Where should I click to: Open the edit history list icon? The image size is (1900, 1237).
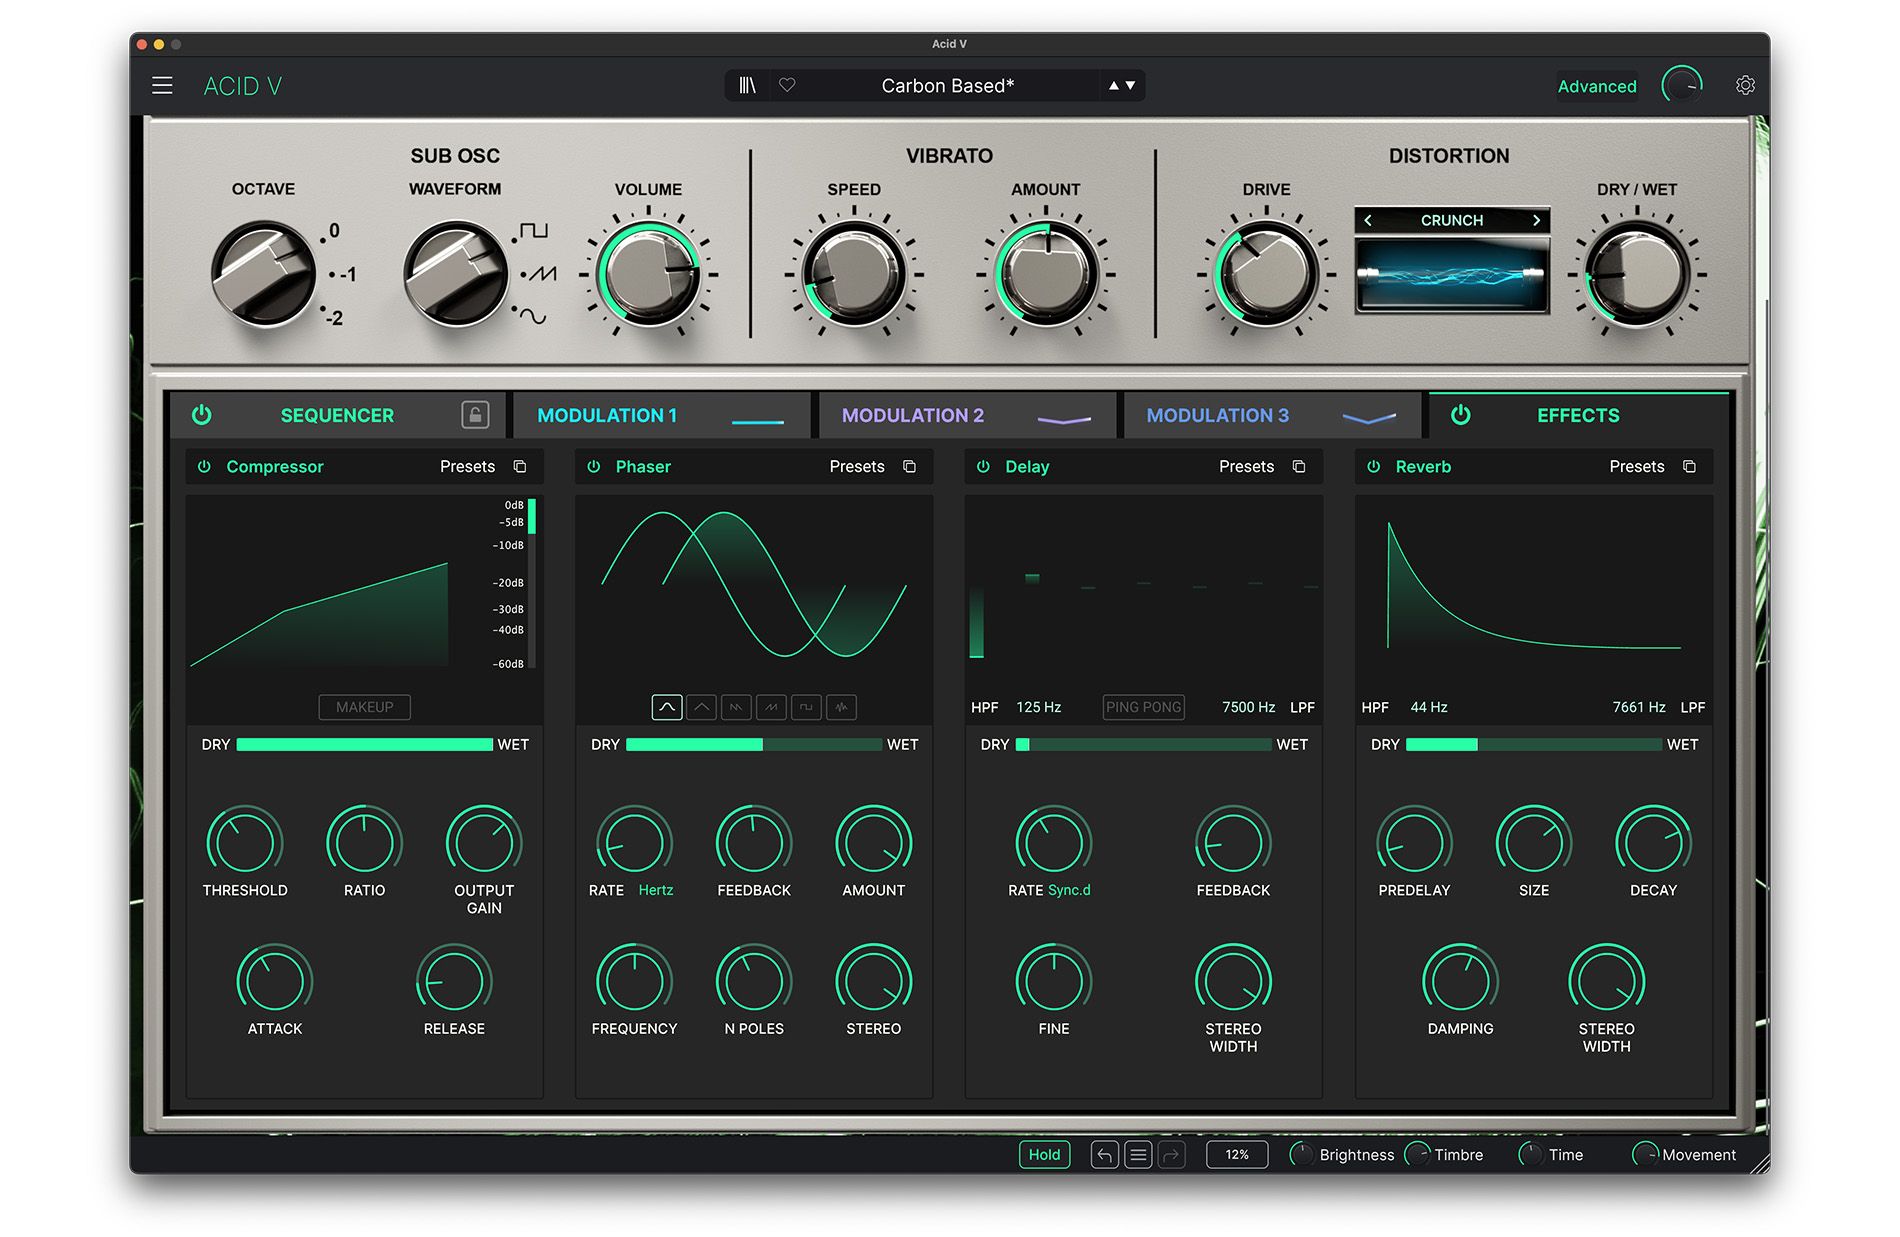pyautogui.click(x=1138, y=1155)
